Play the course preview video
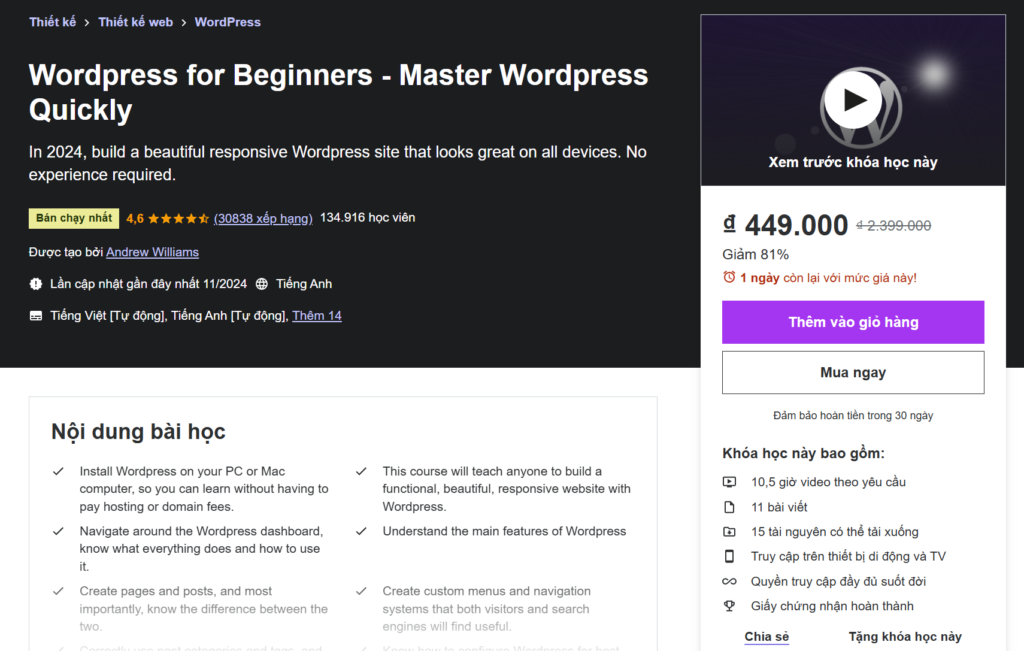 (x=855, y=100)
